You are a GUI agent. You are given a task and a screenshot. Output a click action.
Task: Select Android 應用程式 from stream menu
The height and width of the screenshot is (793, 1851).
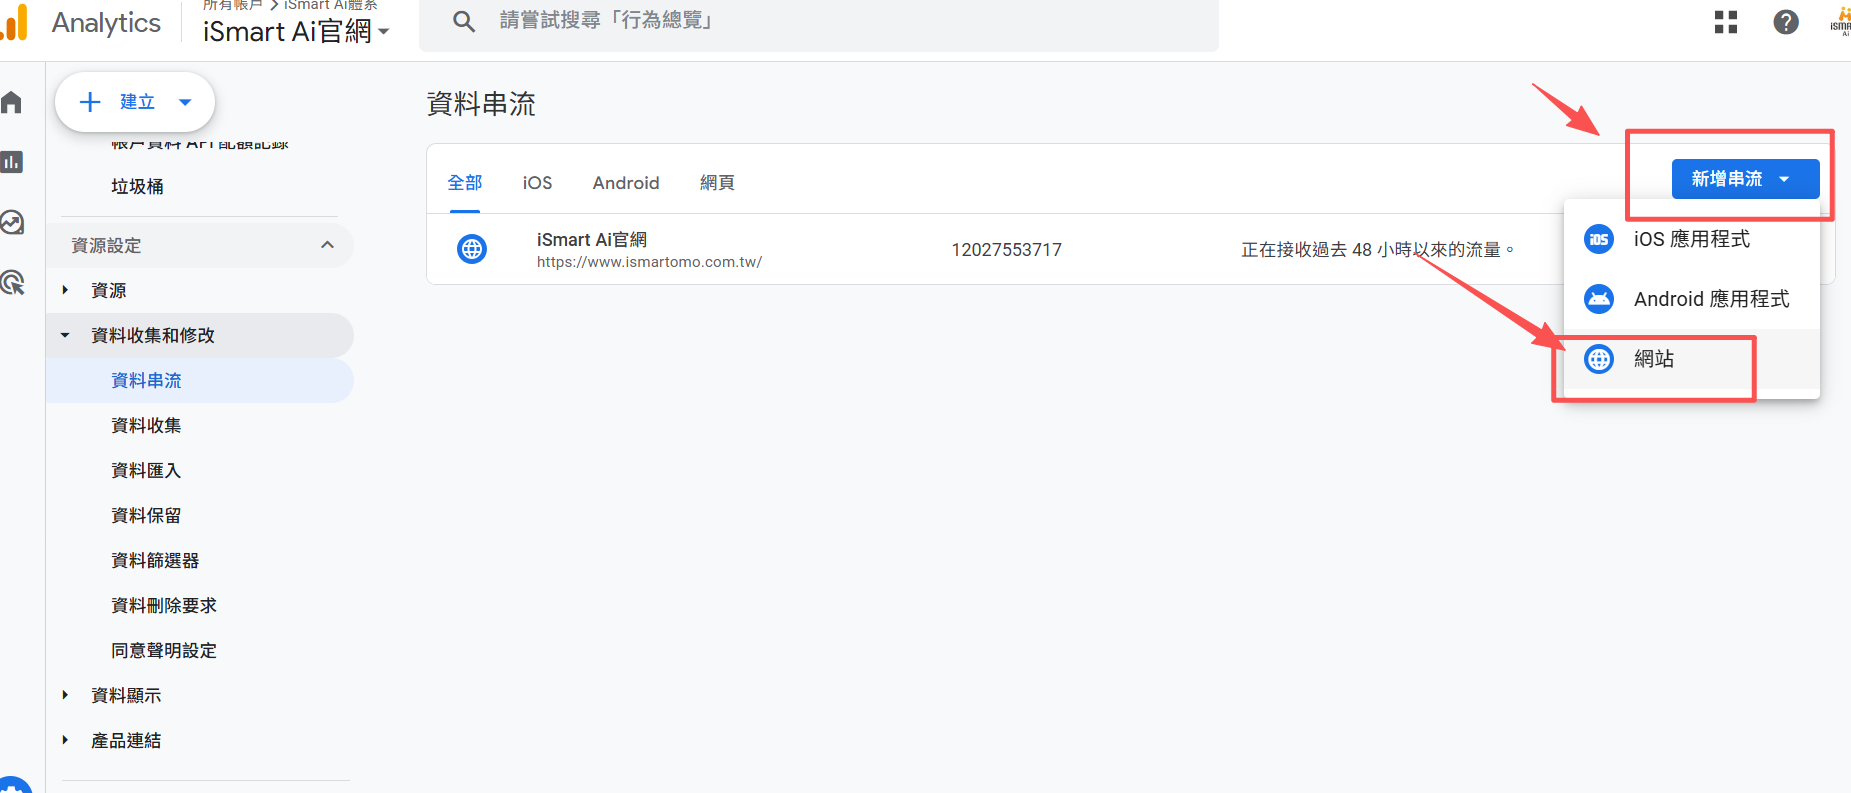click(x=1710, y=299)
